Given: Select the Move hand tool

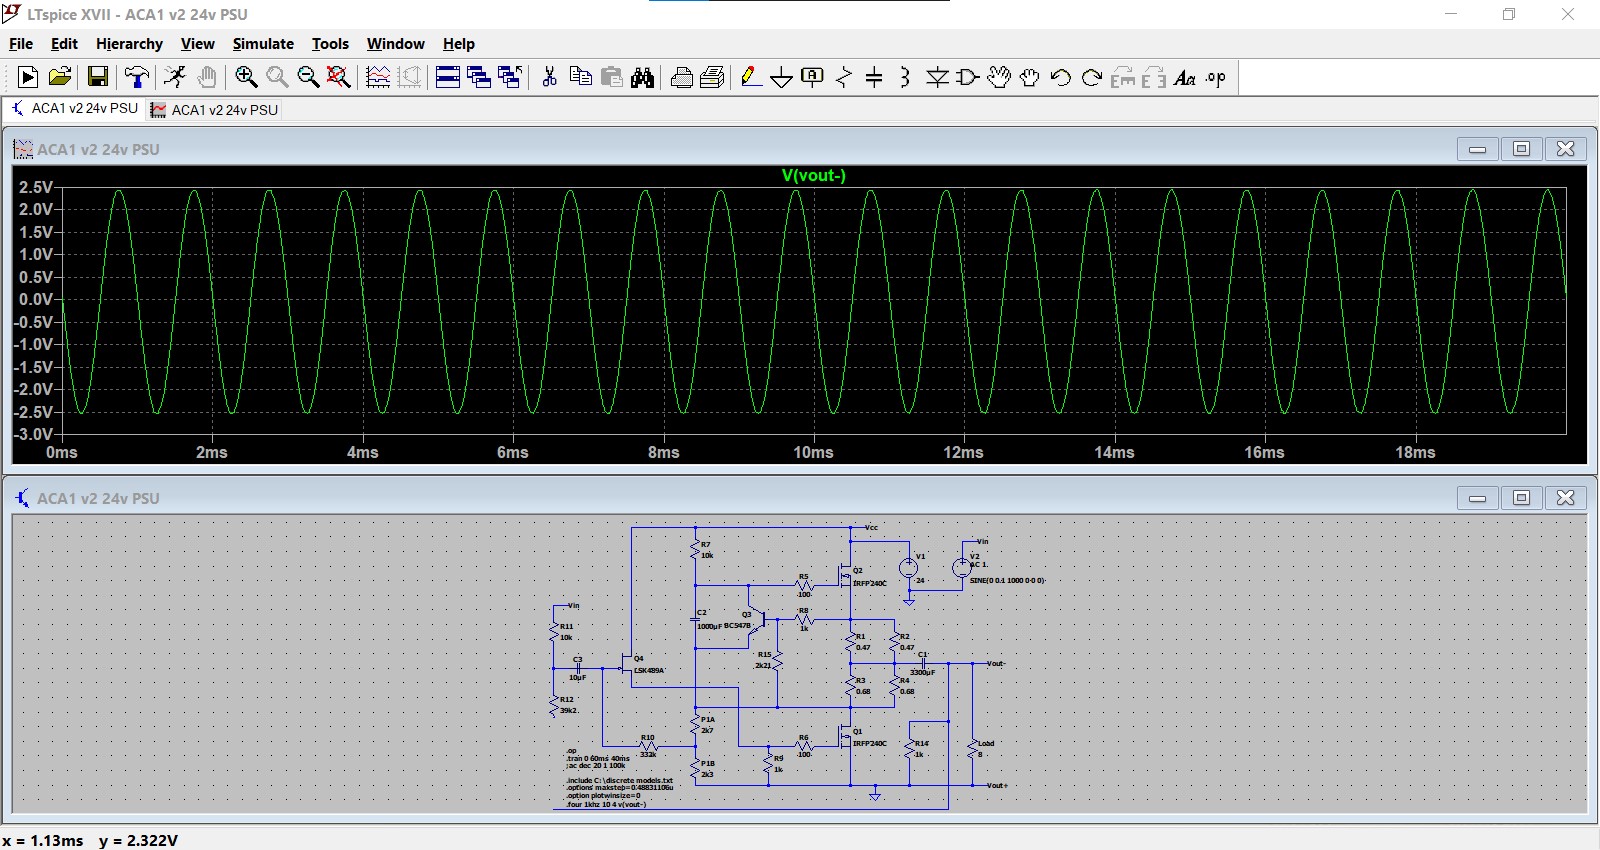Looking at the screenshot, I should tap(999, 77).
